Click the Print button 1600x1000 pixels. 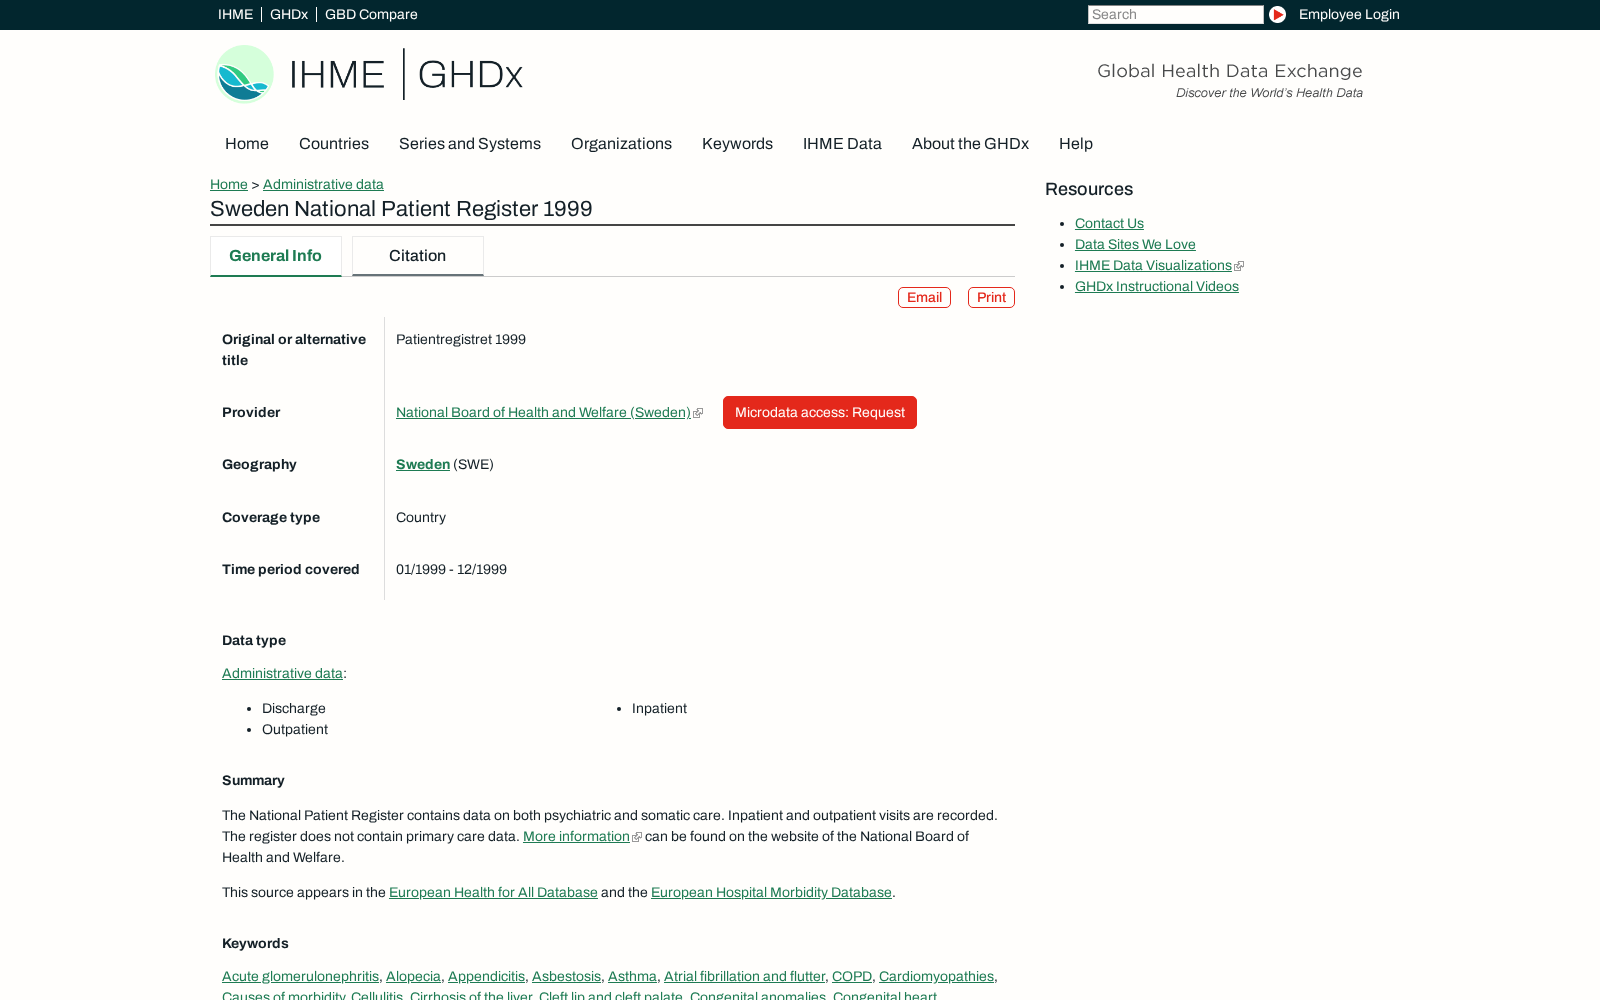click(991, 297)
